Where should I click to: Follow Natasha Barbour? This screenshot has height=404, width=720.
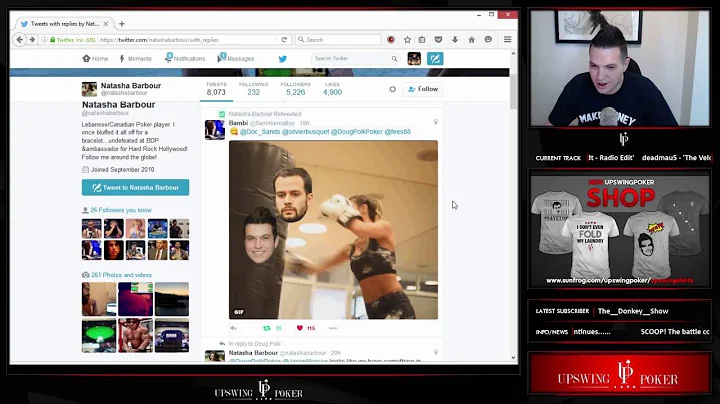(x=423, y=89)
